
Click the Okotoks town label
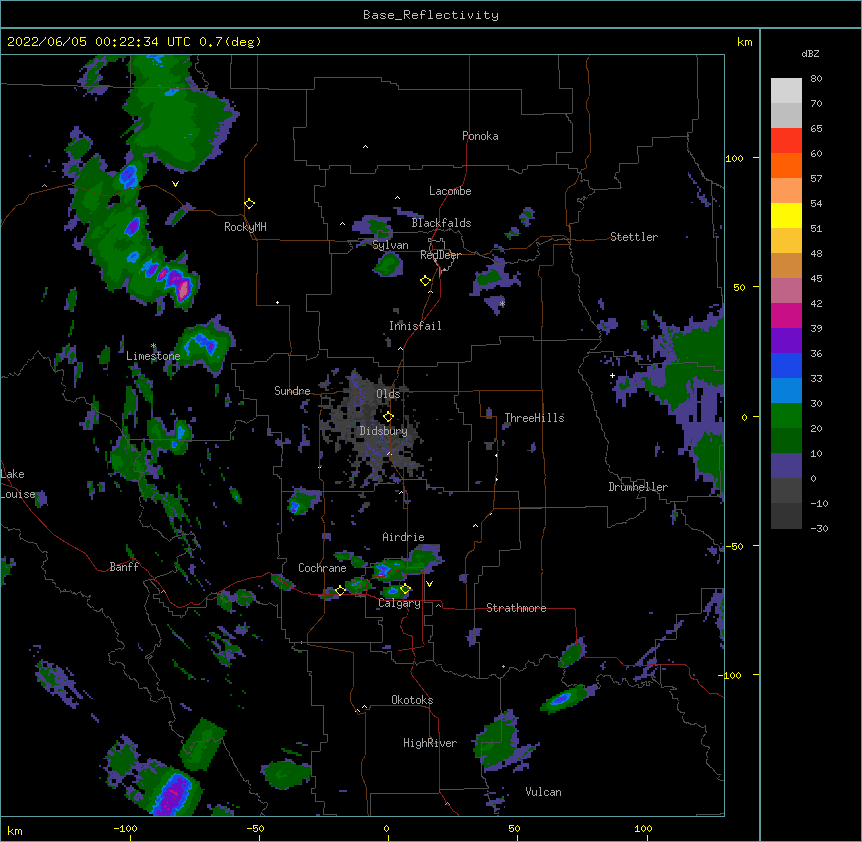point(412,700)
